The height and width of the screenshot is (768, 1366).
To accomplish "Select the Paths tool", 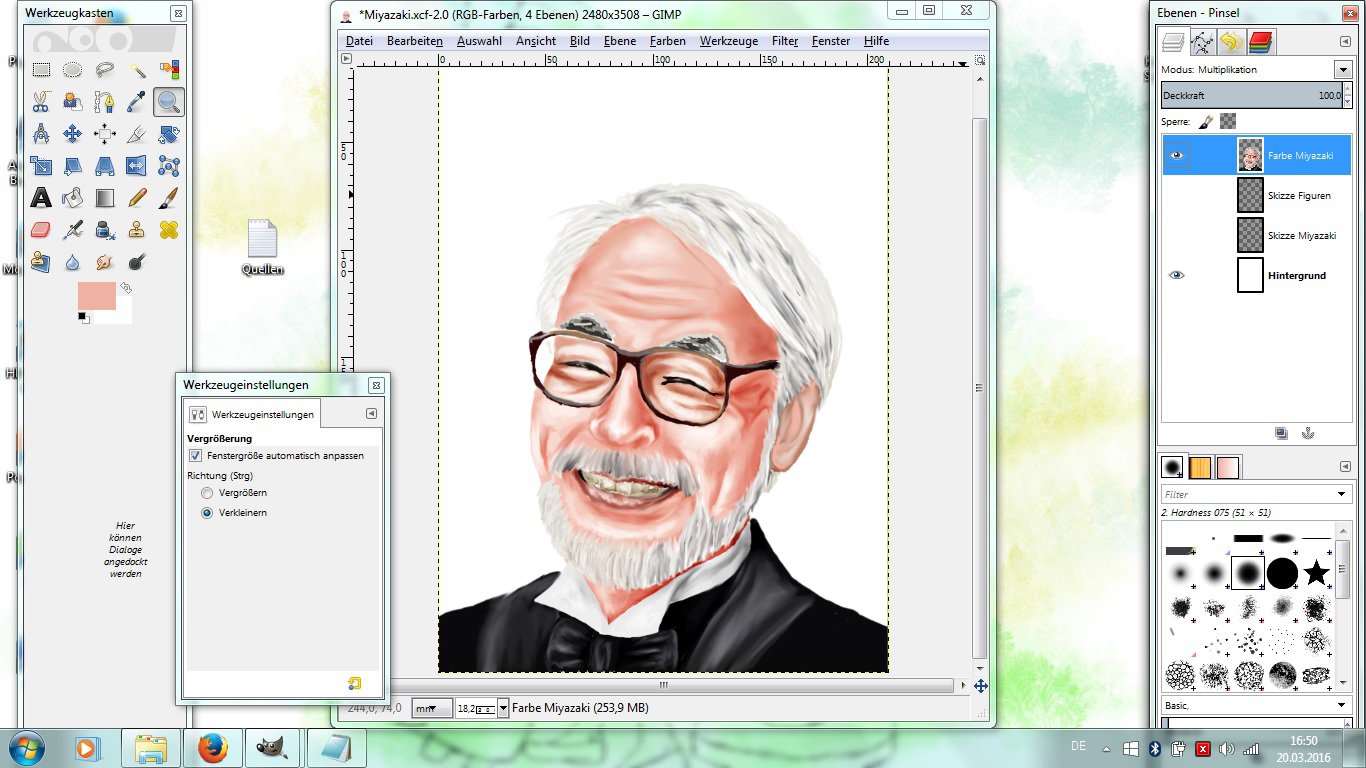I will [105, 102].
